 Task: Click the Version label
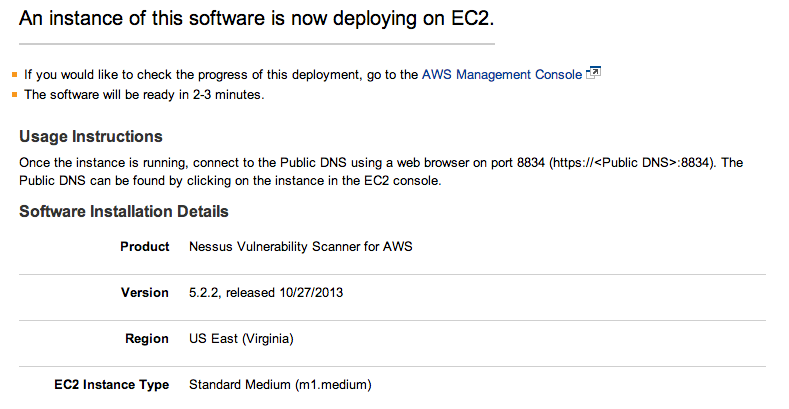[x=145, y=292]
